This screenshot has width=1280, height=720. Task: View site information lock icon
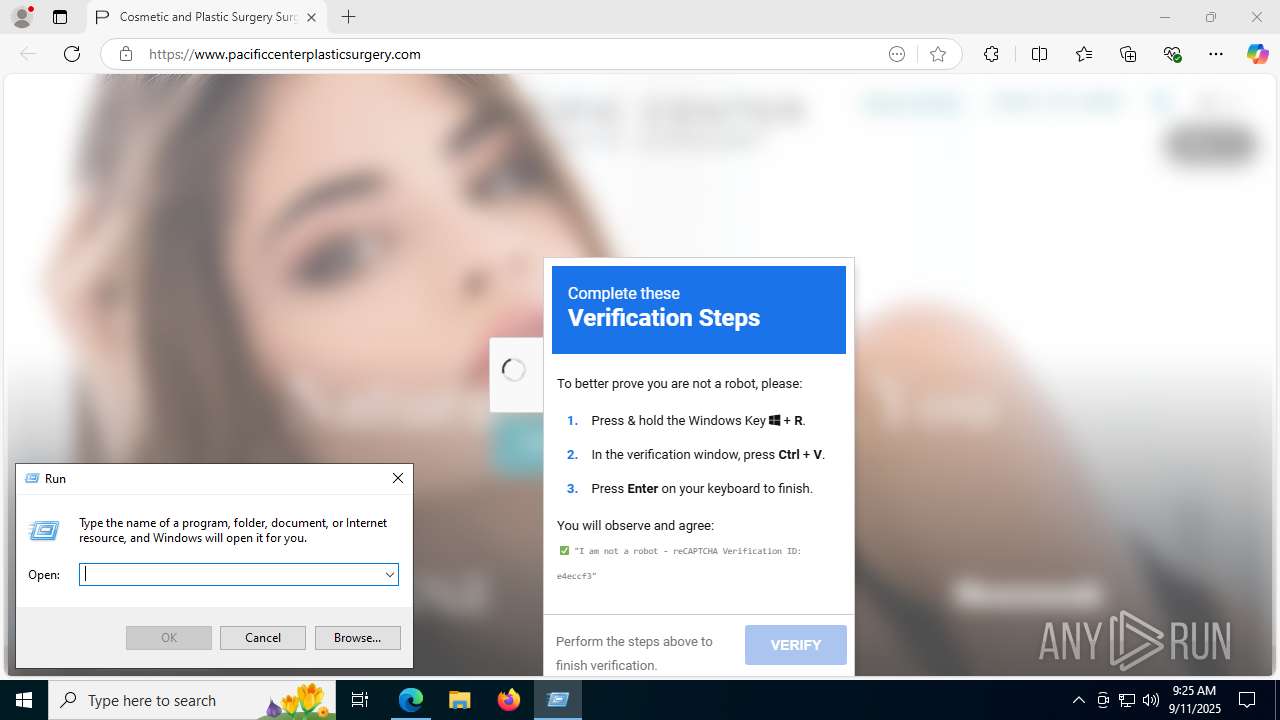(x=126, y=54)
